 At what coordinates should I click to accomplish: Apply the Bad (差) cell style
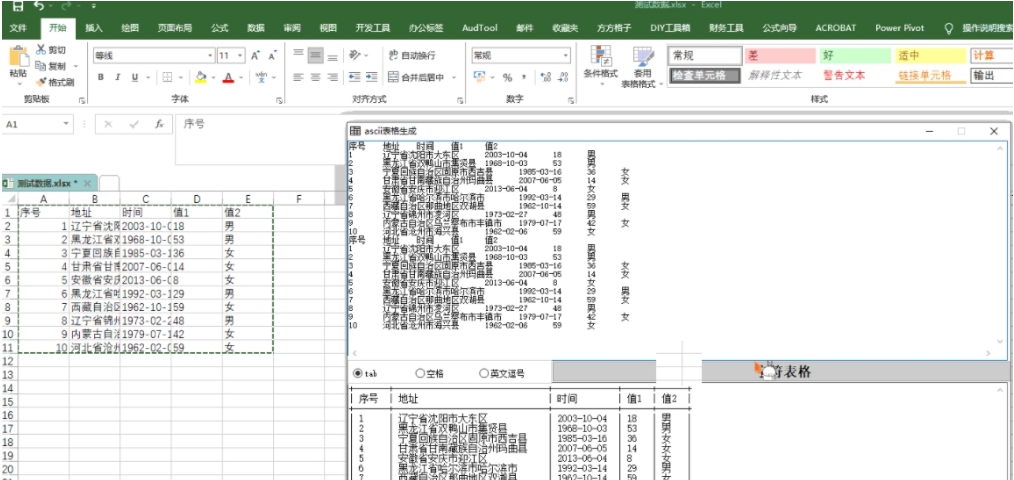tap(780, 56)
